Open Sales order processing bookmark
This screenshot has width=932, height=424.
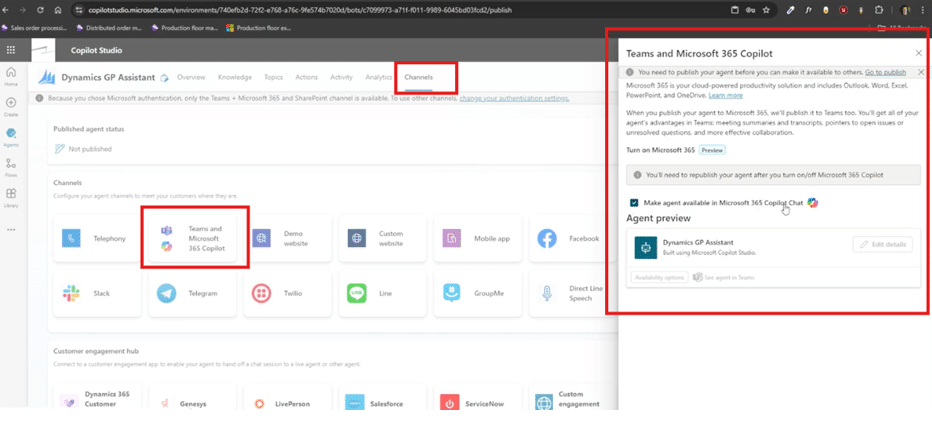35,27
